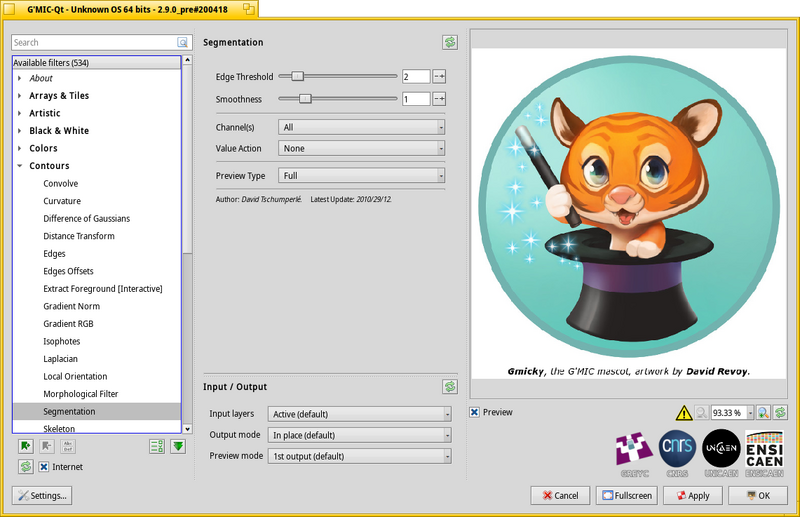Click the Smoothness value field

pos(416,99)
